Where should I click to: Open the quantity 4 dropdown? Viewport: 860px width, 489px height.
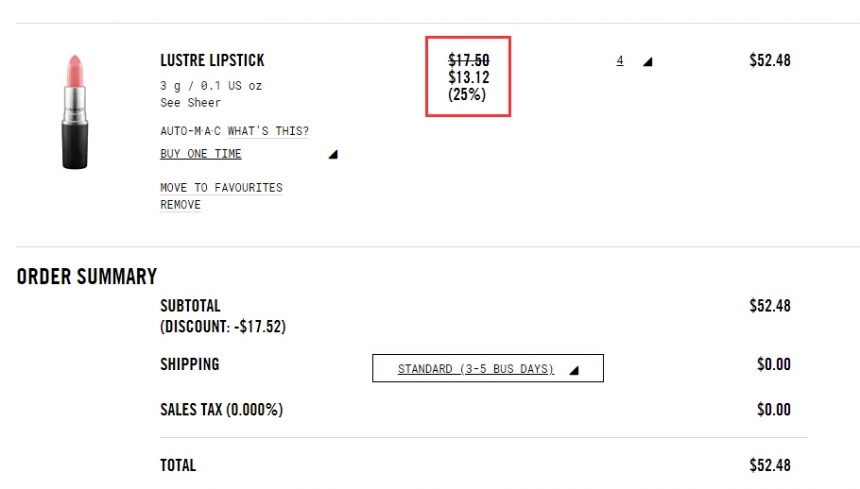pyautogui.click(x=620, y=60)
